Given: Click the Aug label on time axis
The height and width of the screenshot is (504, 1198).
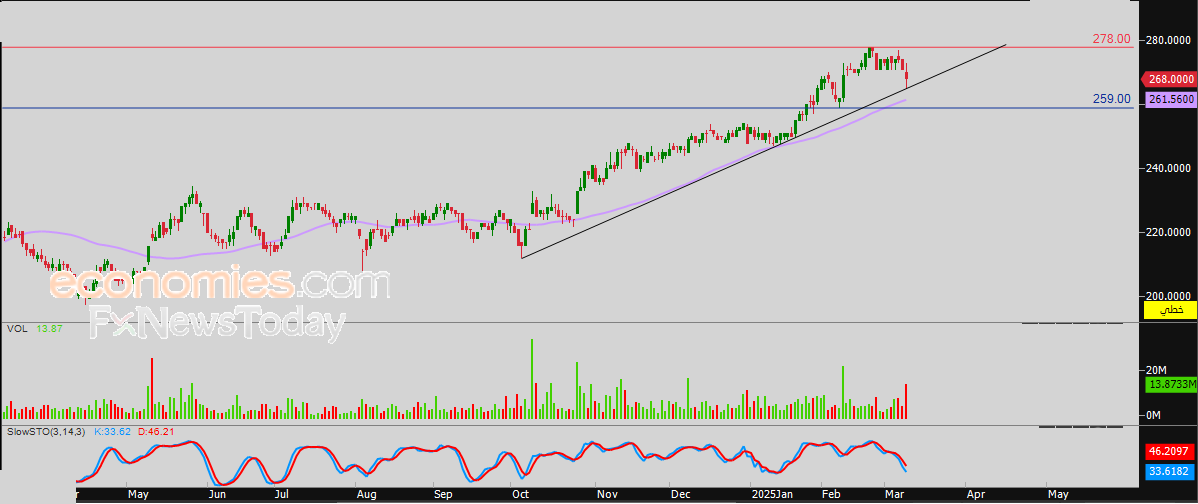Looking at the screenshot, I should 367,495.
